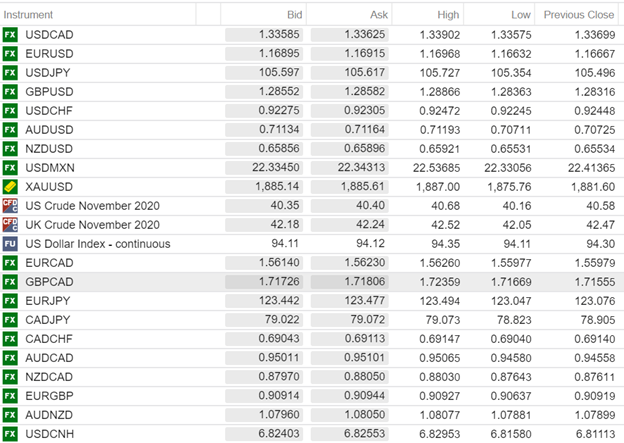Click the CFD icon for UK Crude November 2020
Screen dimensions: 624x443
tap(11, 224)
